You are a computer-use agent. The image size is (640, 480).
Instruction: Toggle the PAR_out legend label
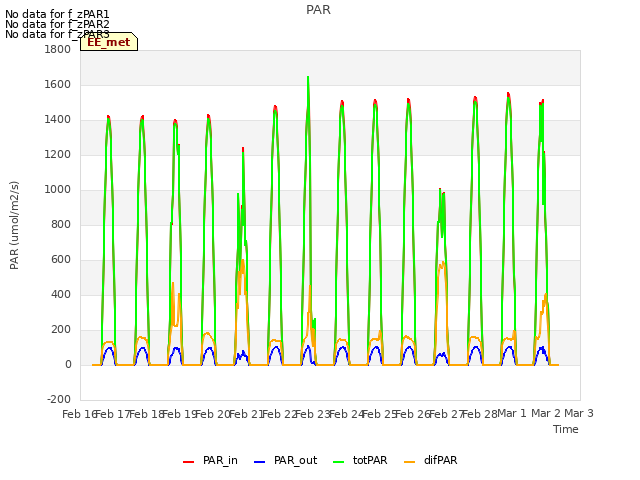(x=296, y=460)
